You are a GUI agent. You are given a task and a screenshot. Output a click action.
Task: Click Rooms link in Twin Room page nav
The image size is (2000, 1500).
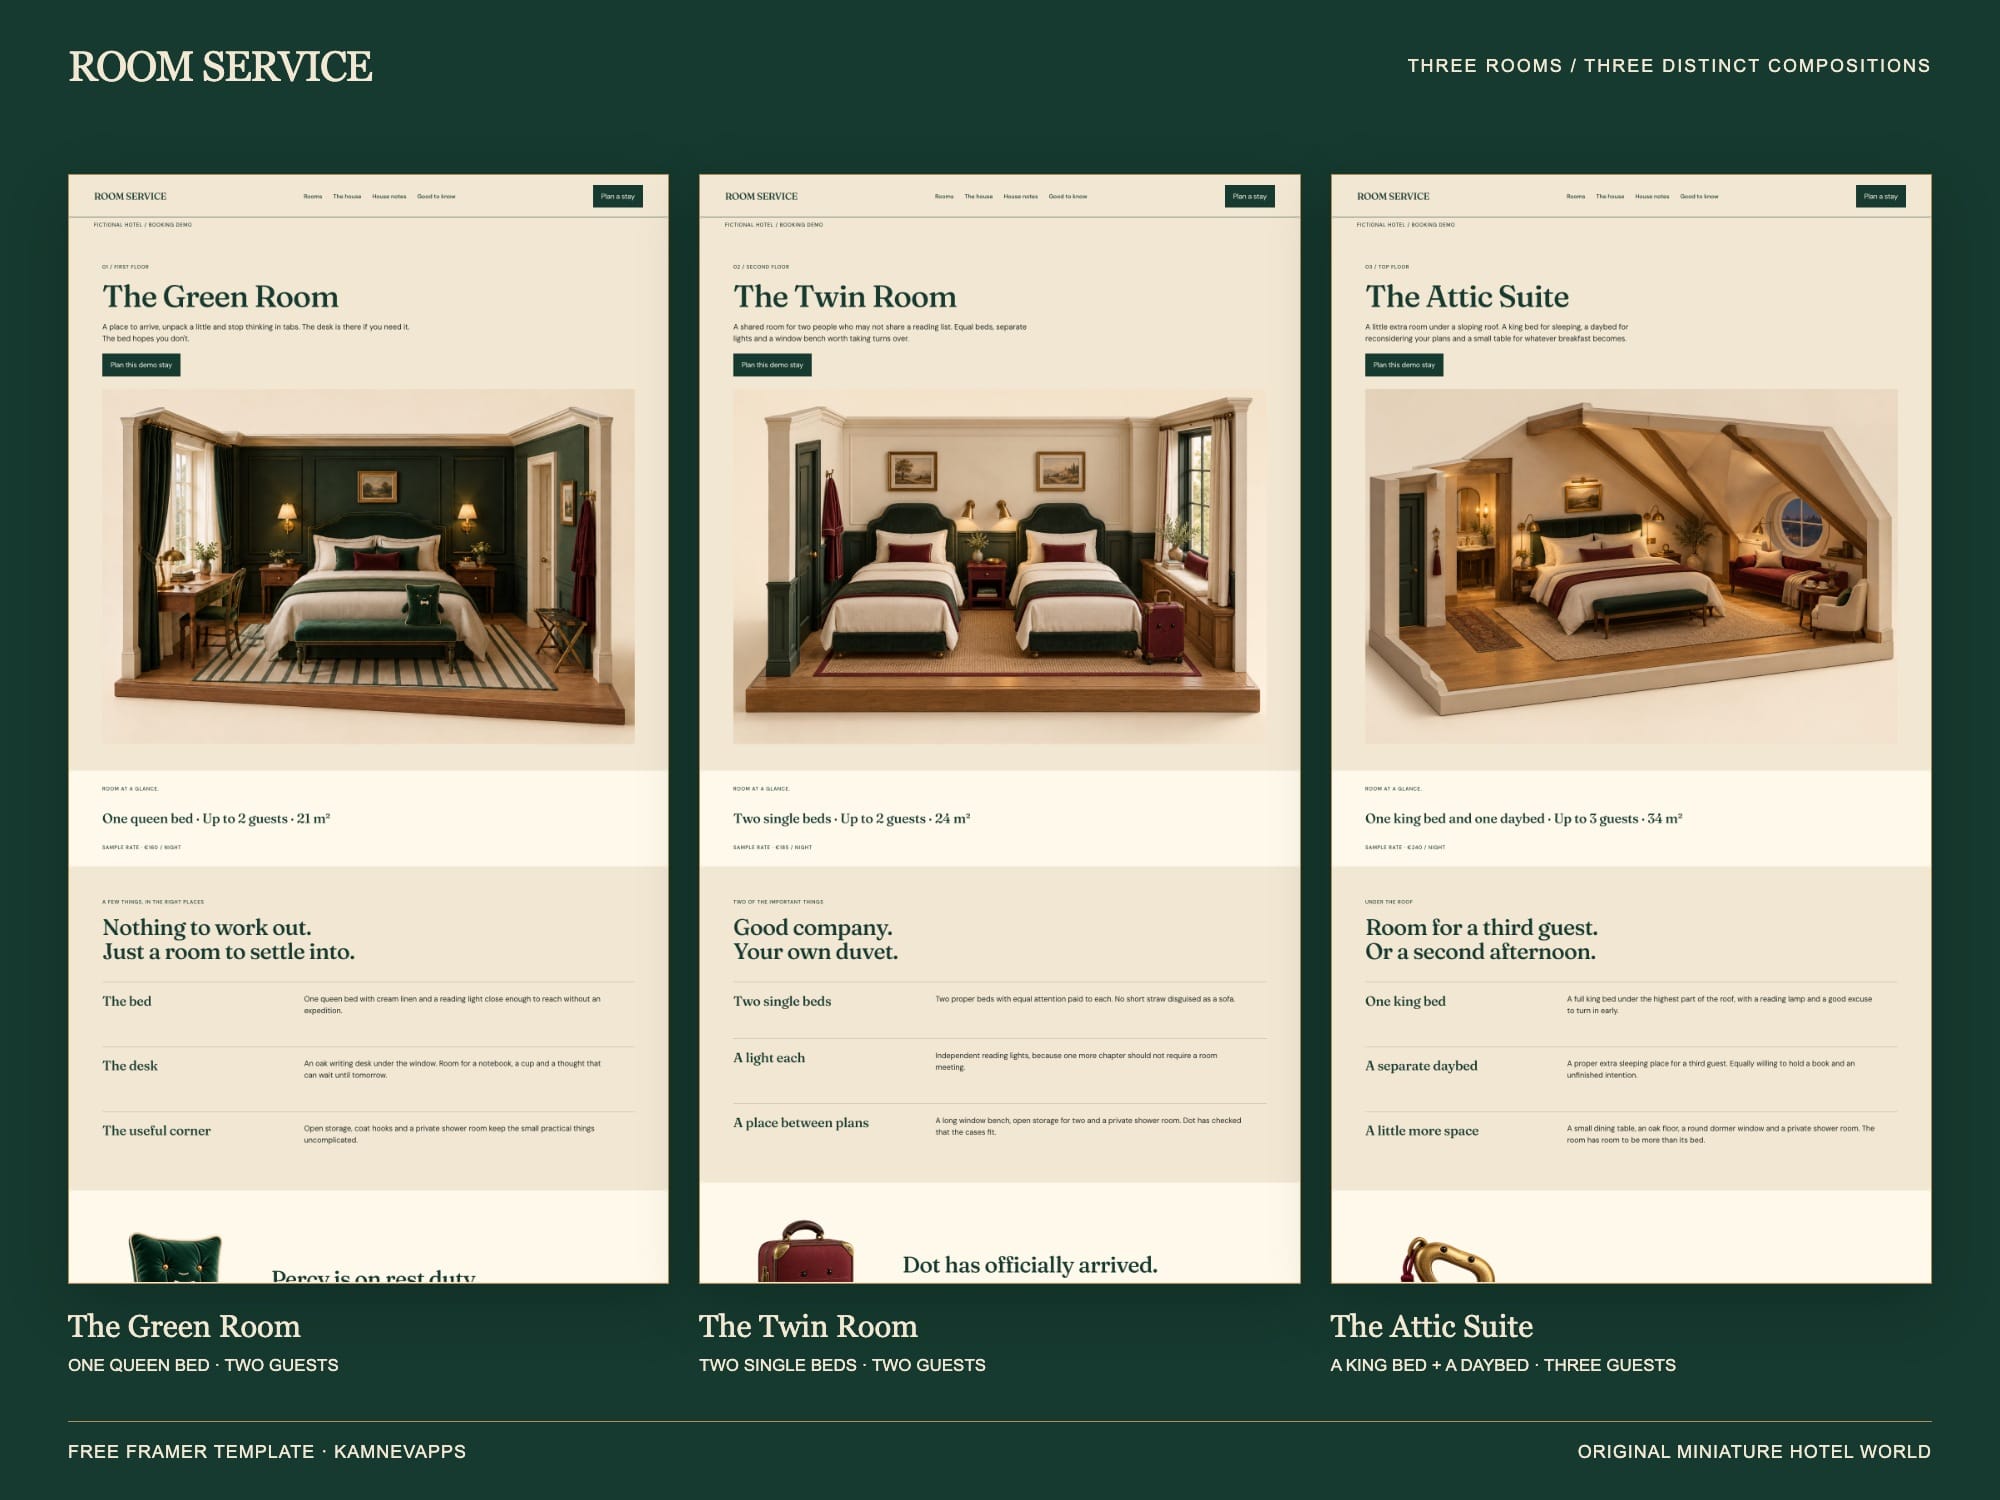pos(944,197)
